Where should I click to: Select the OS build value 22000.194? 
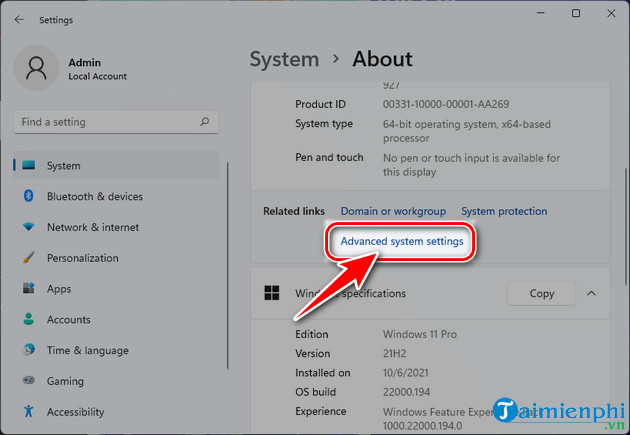[x=406, y=392]
